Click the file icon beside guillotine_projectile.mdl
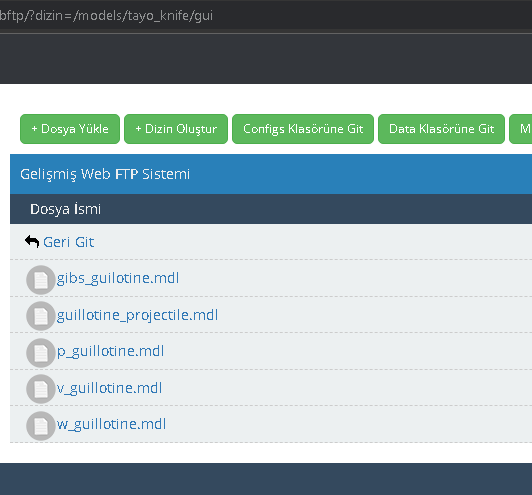 coord(41,316)
